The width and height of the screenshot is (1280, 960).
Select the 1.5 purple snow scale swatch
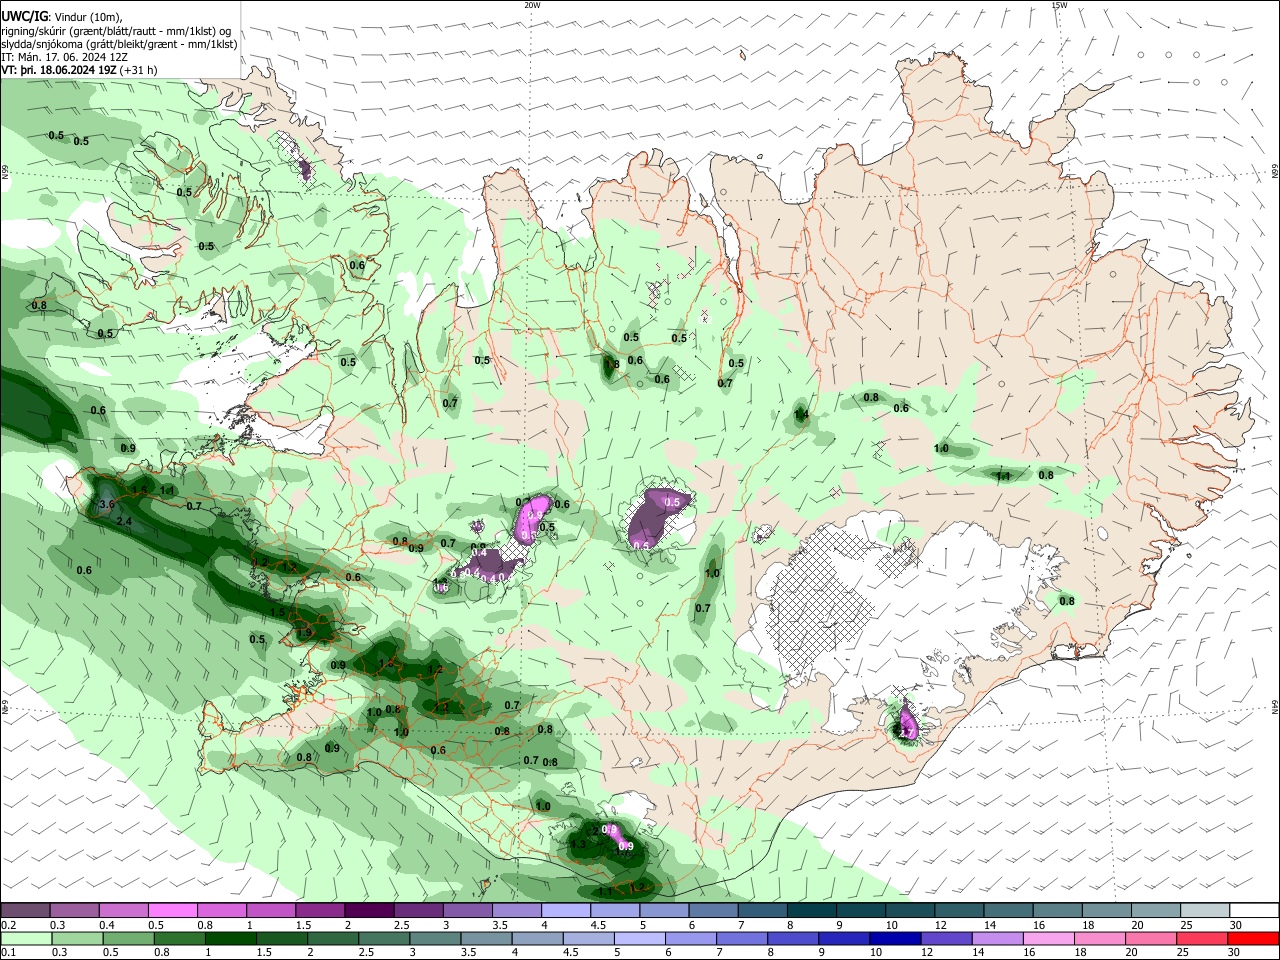(319, 911)
